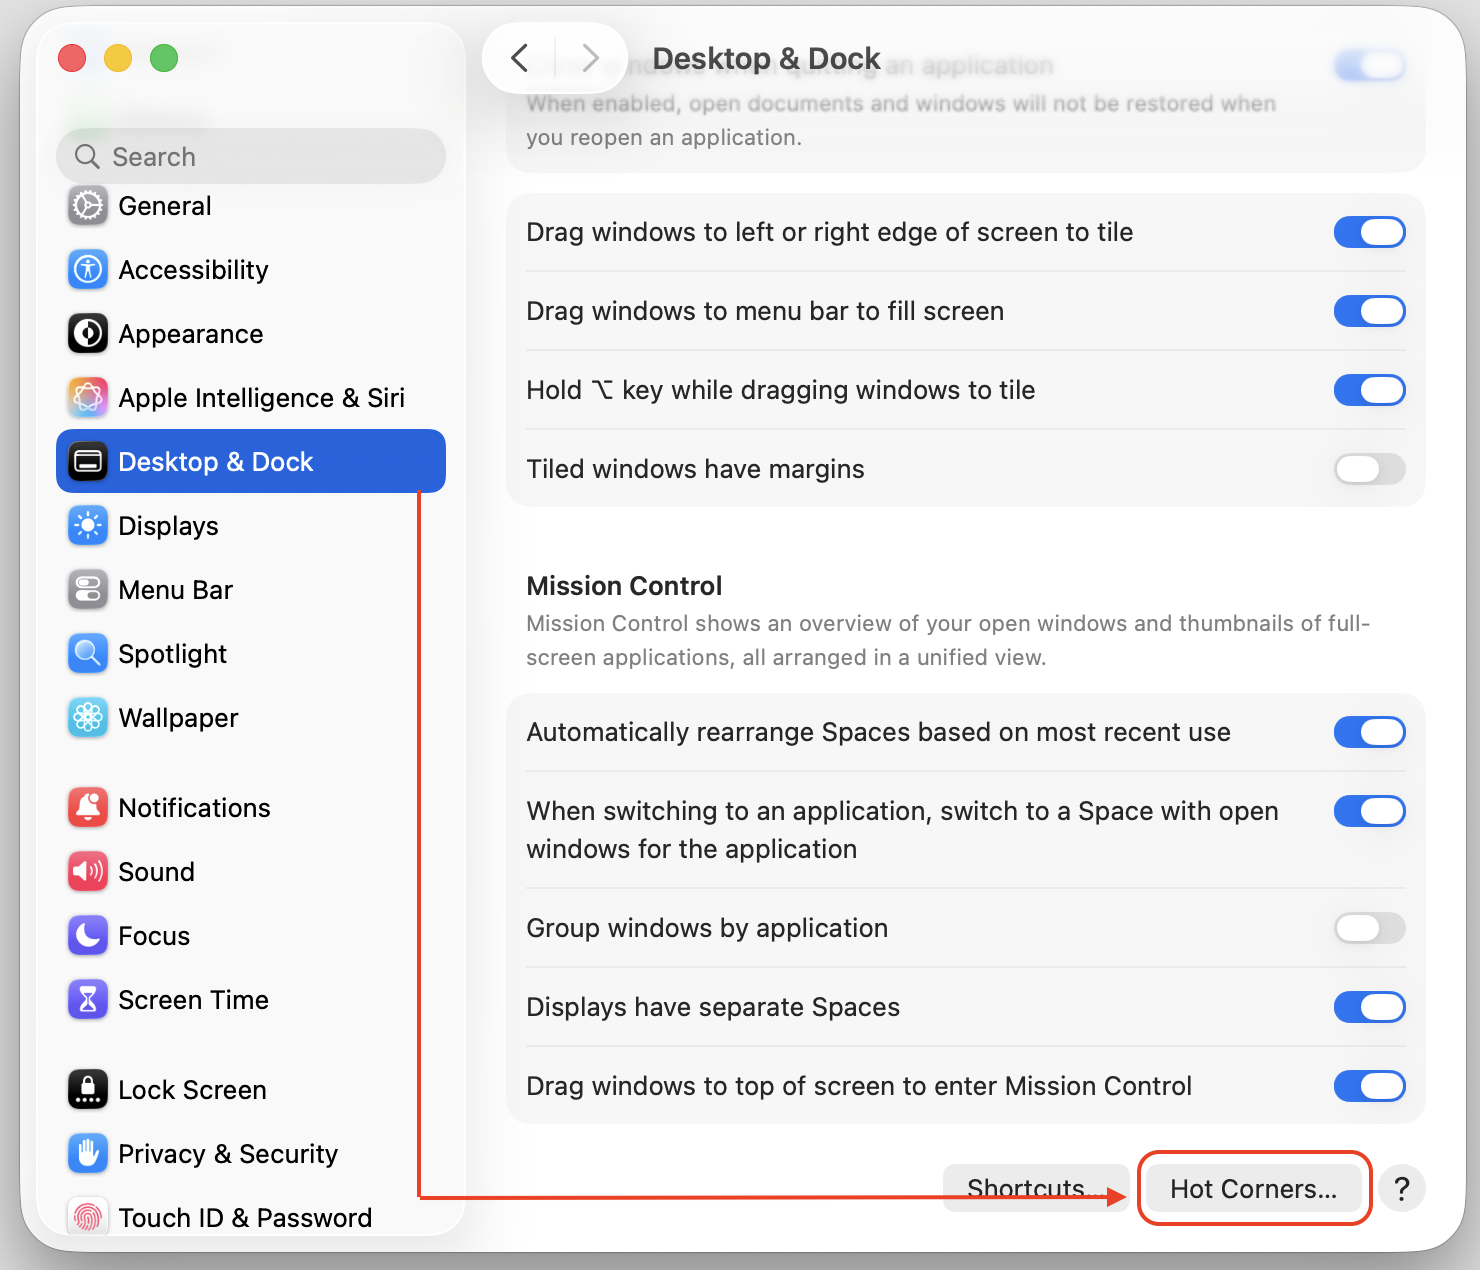
Task: Open Focus settings
Action: coord(251,936)
